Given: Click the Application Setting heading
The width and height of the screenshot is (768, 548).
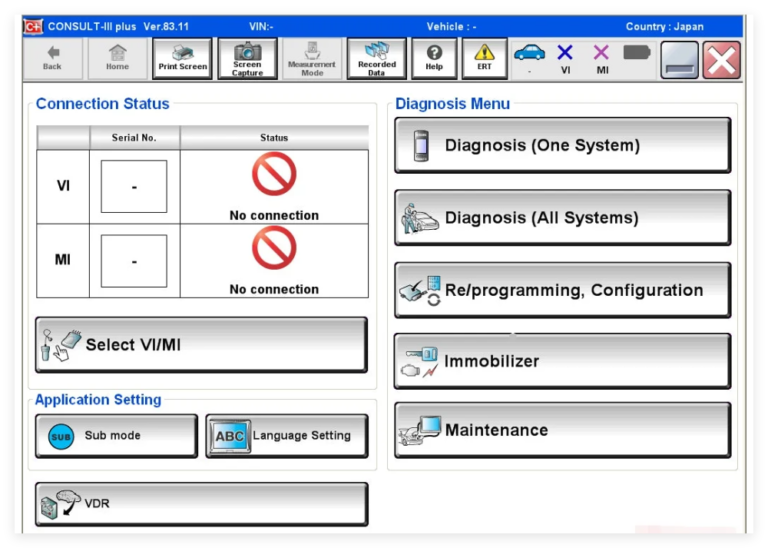Looking at the screenshot, I should (98, 400).
